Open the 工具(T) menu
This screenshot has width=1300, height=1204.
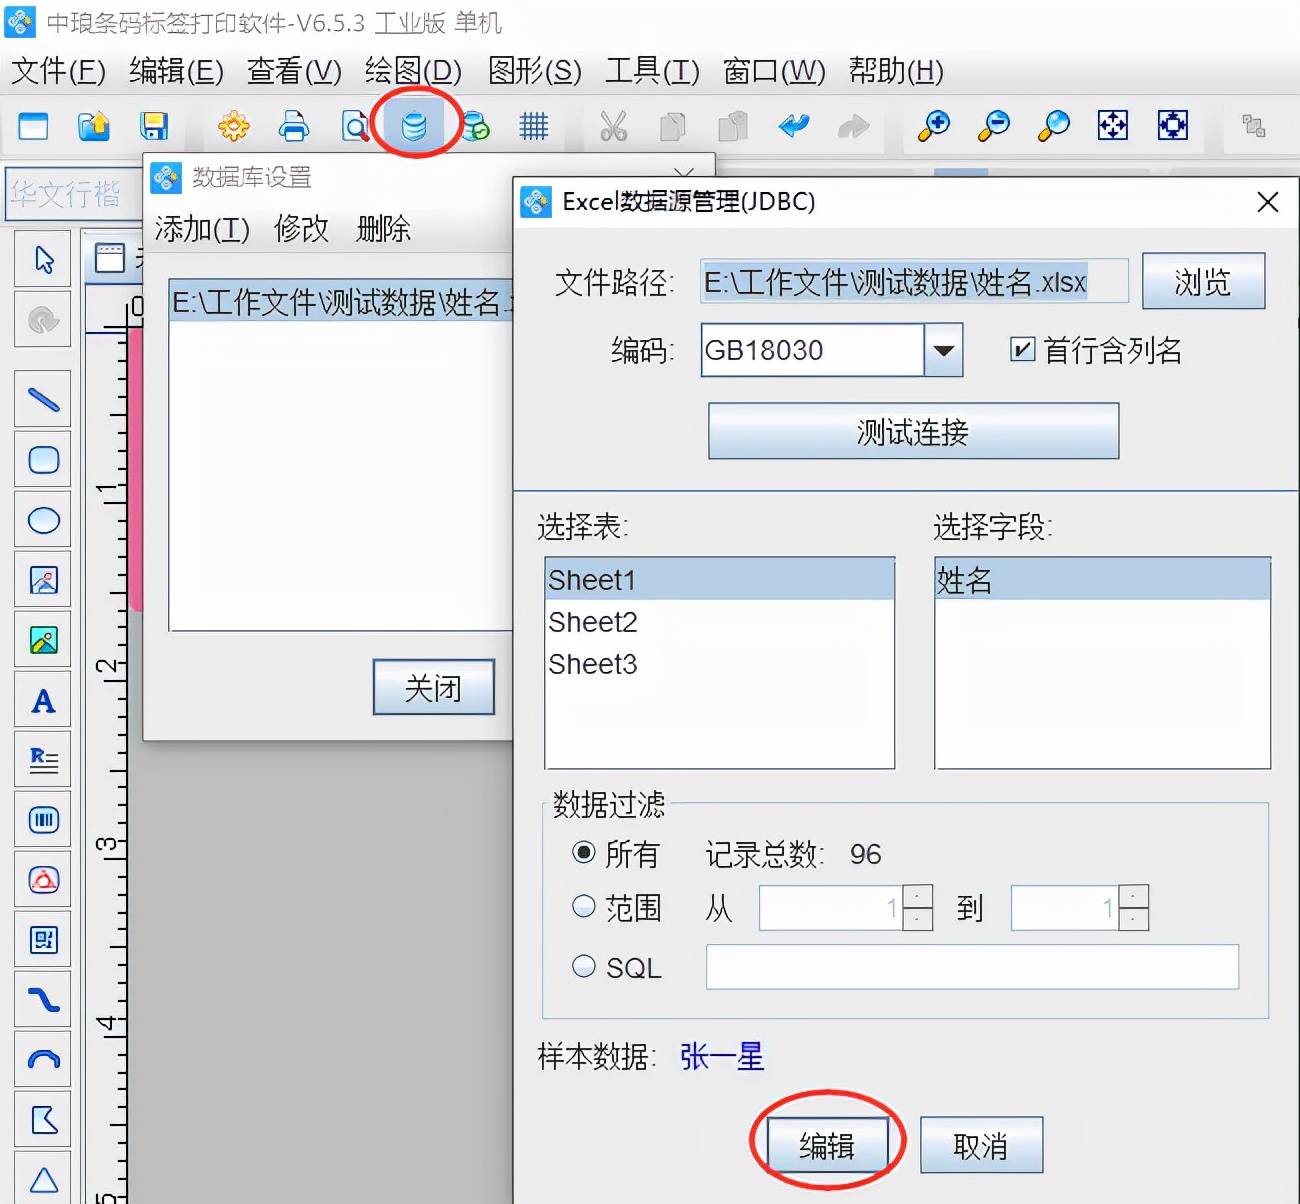click(652, 71)
